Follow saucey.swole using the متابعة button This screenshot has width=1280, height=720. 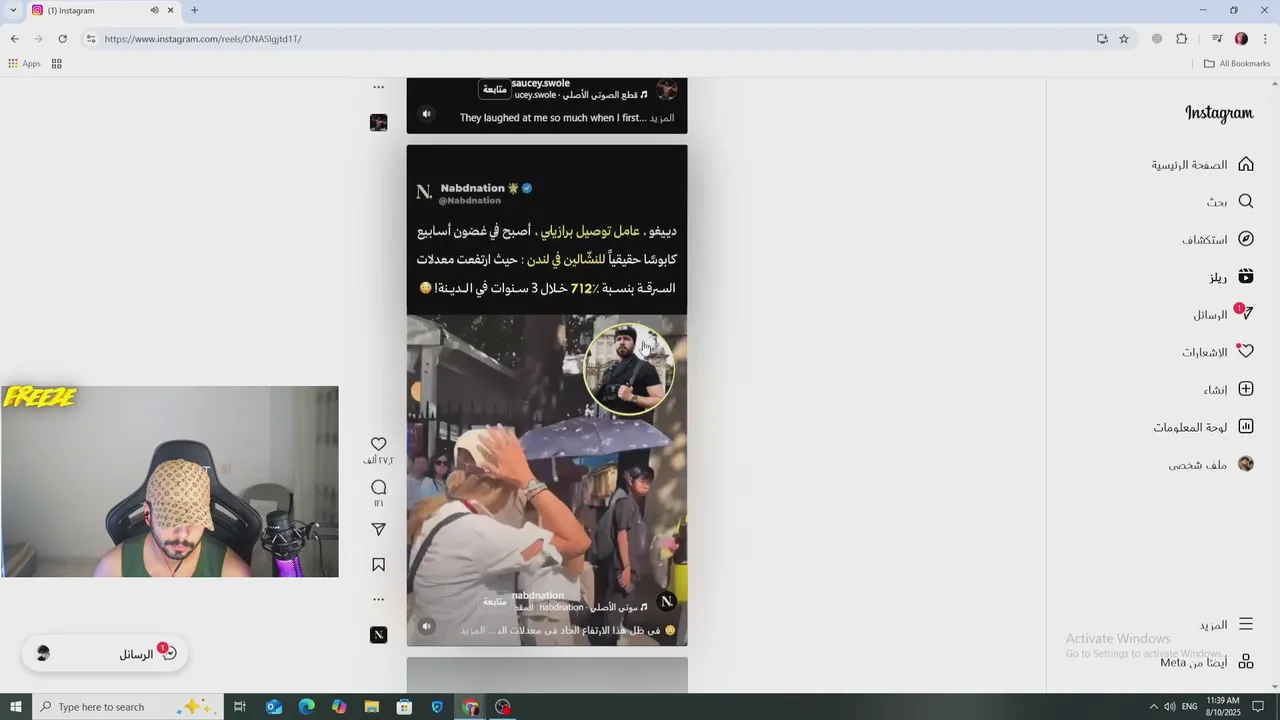pyautogui.click(x=495, y=89)
